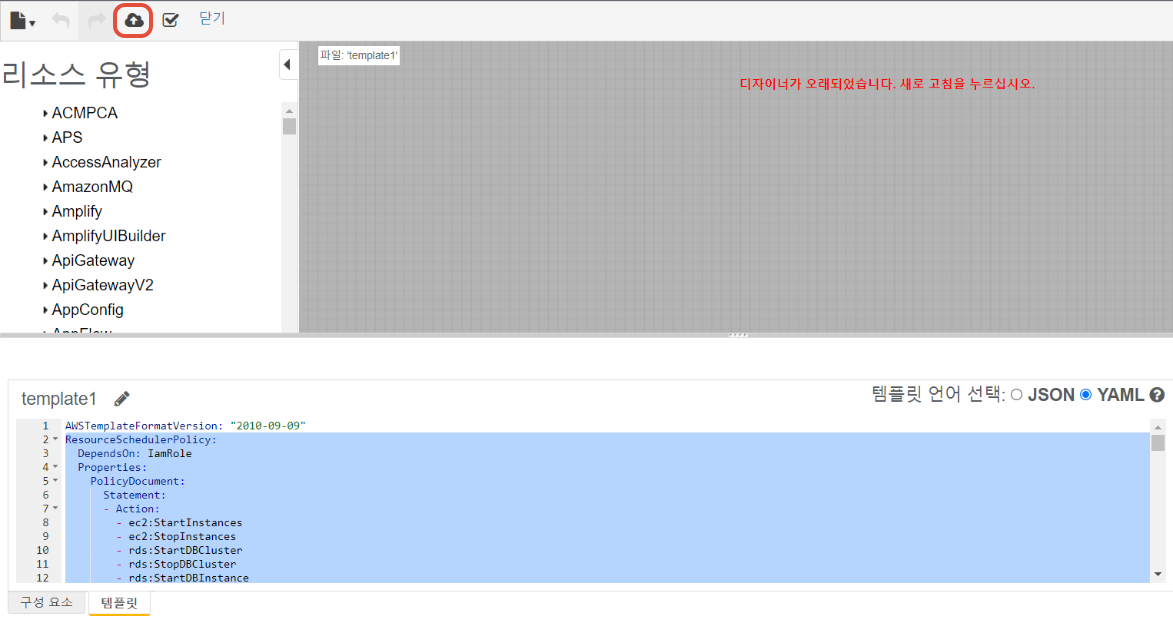Click the cloud upload Create Stack icon
This screenshot has height=623, width=1173.
[133, 20]
